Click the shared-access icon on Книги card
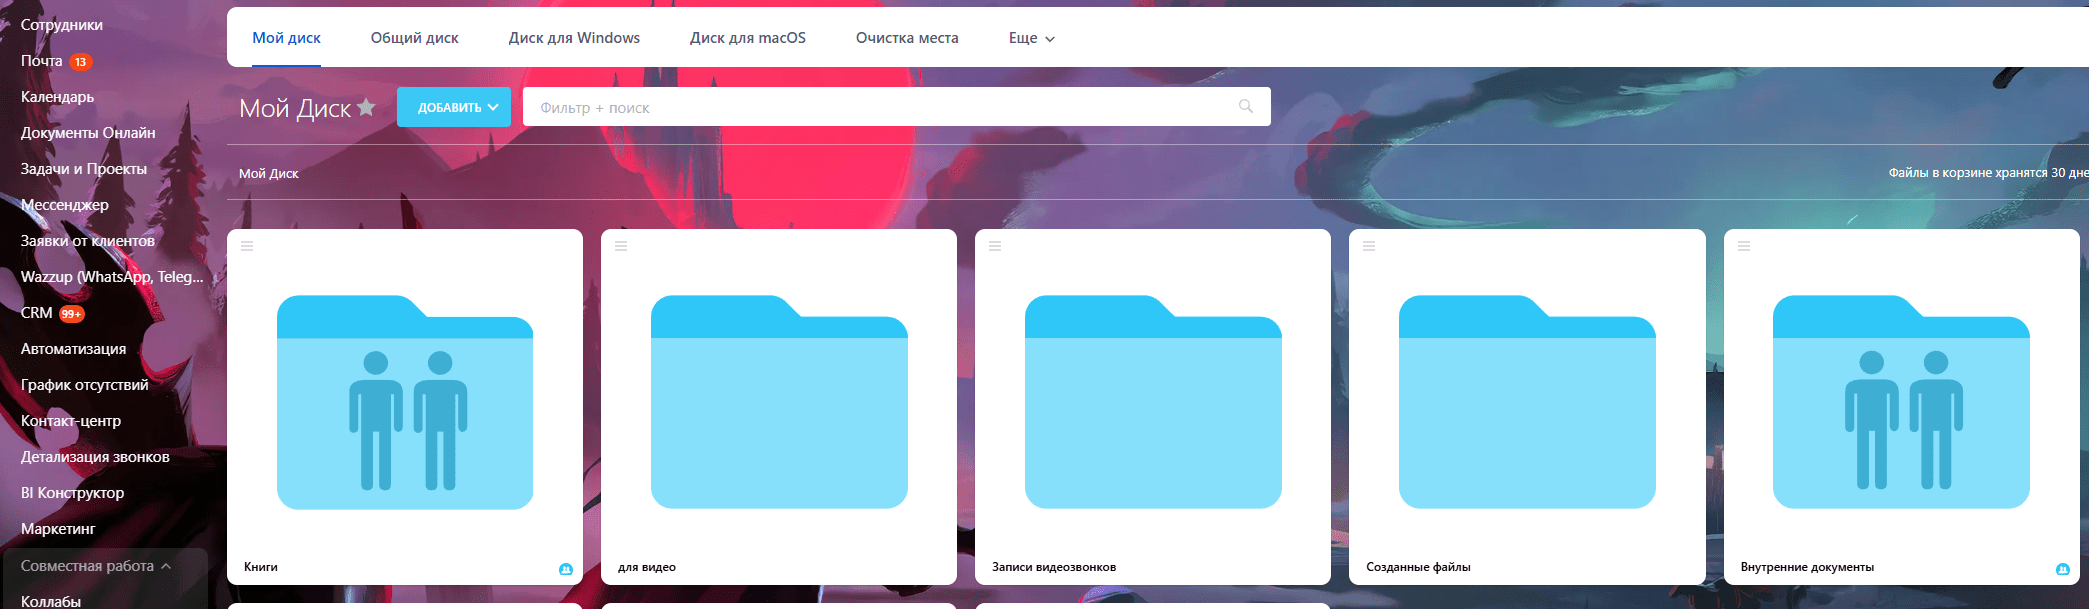Screen dimensions: 2089x609 (566, 569)
